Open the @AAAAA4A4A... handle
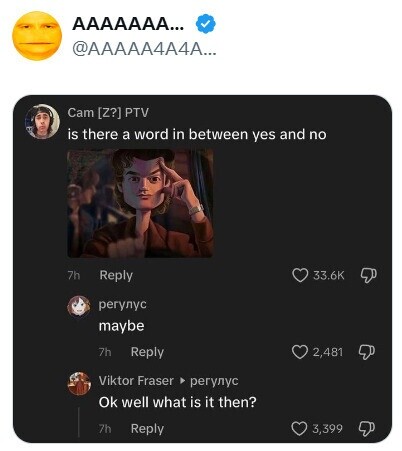402x451 pixels. point(144,50)
